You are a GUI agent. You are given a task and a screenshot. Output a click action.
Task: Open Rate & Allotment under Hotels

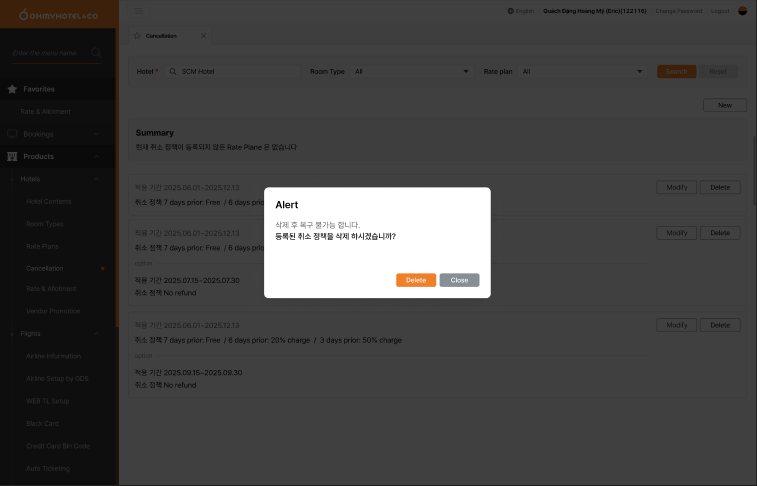point(51,289)
